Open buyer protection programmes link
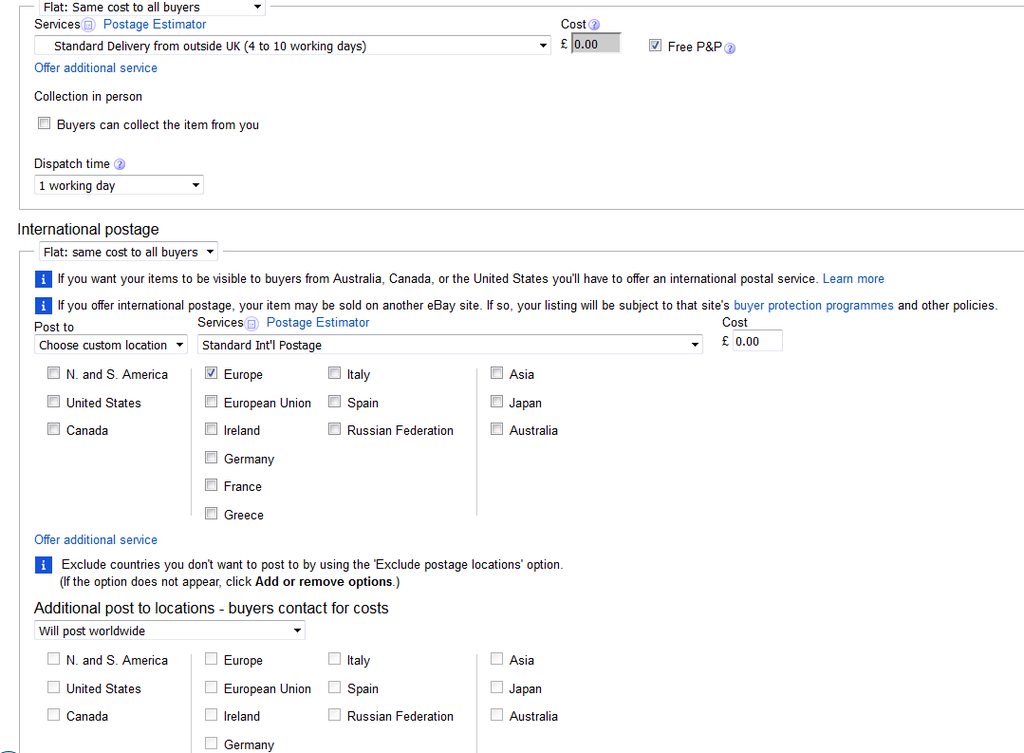 813,306
